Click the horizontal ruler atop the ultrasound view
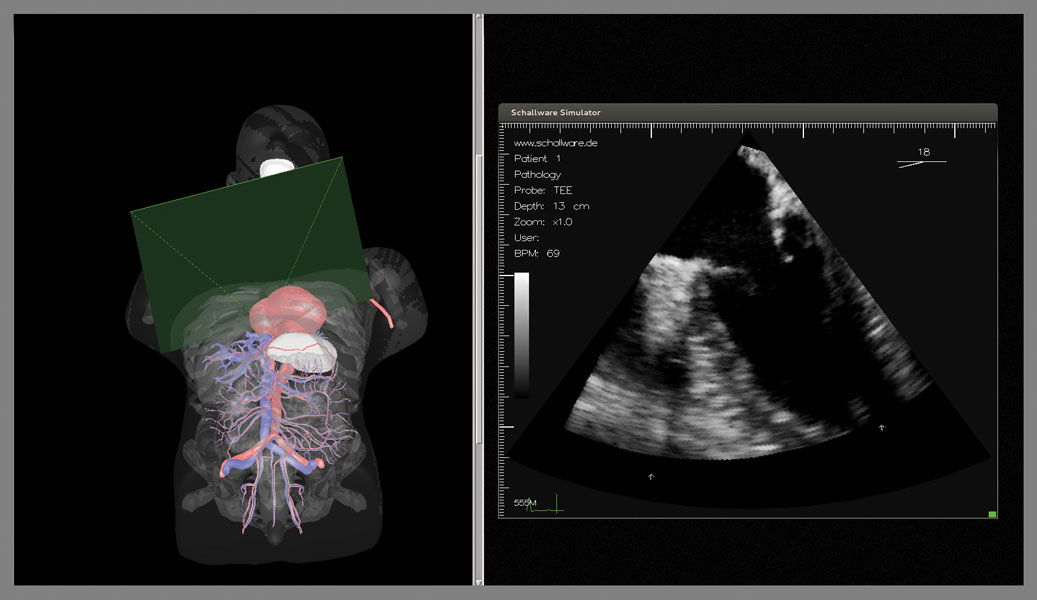The width and height of the screenshot is (1037, 600). (x=747, y=129)
